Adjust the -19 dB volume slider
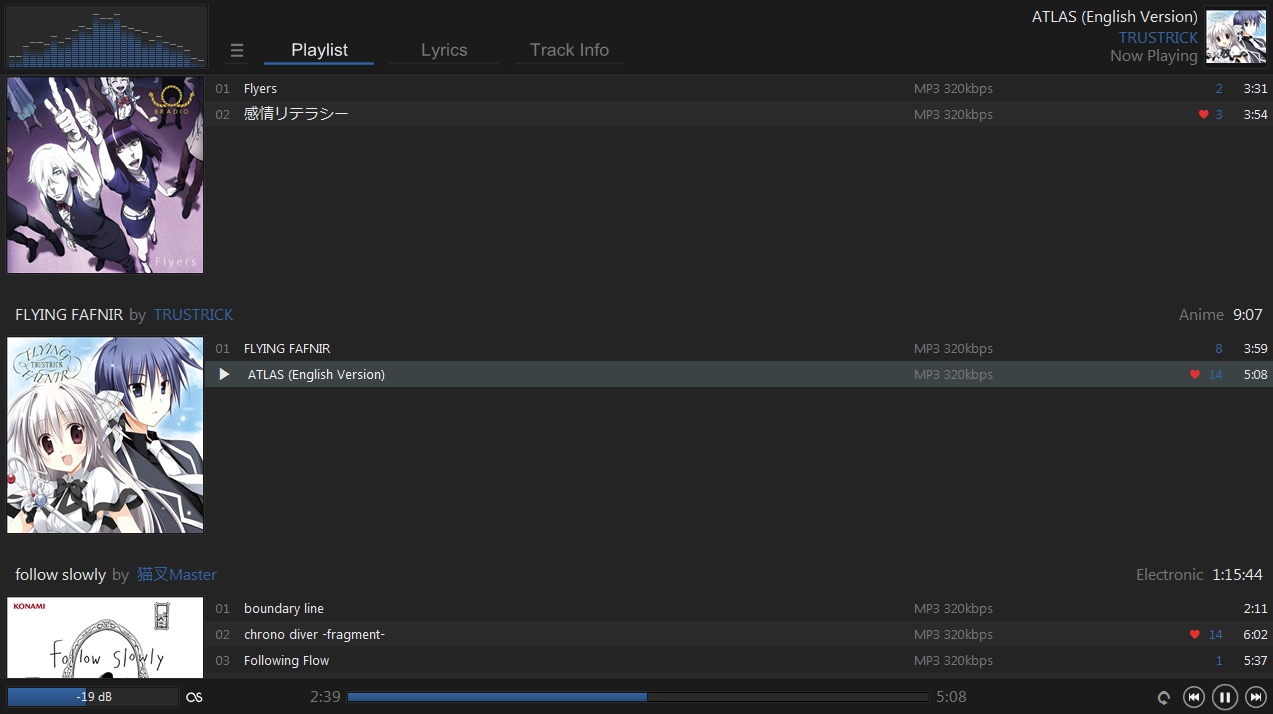The height and width of the screenshot is (714, 1273). pos(92,697)
